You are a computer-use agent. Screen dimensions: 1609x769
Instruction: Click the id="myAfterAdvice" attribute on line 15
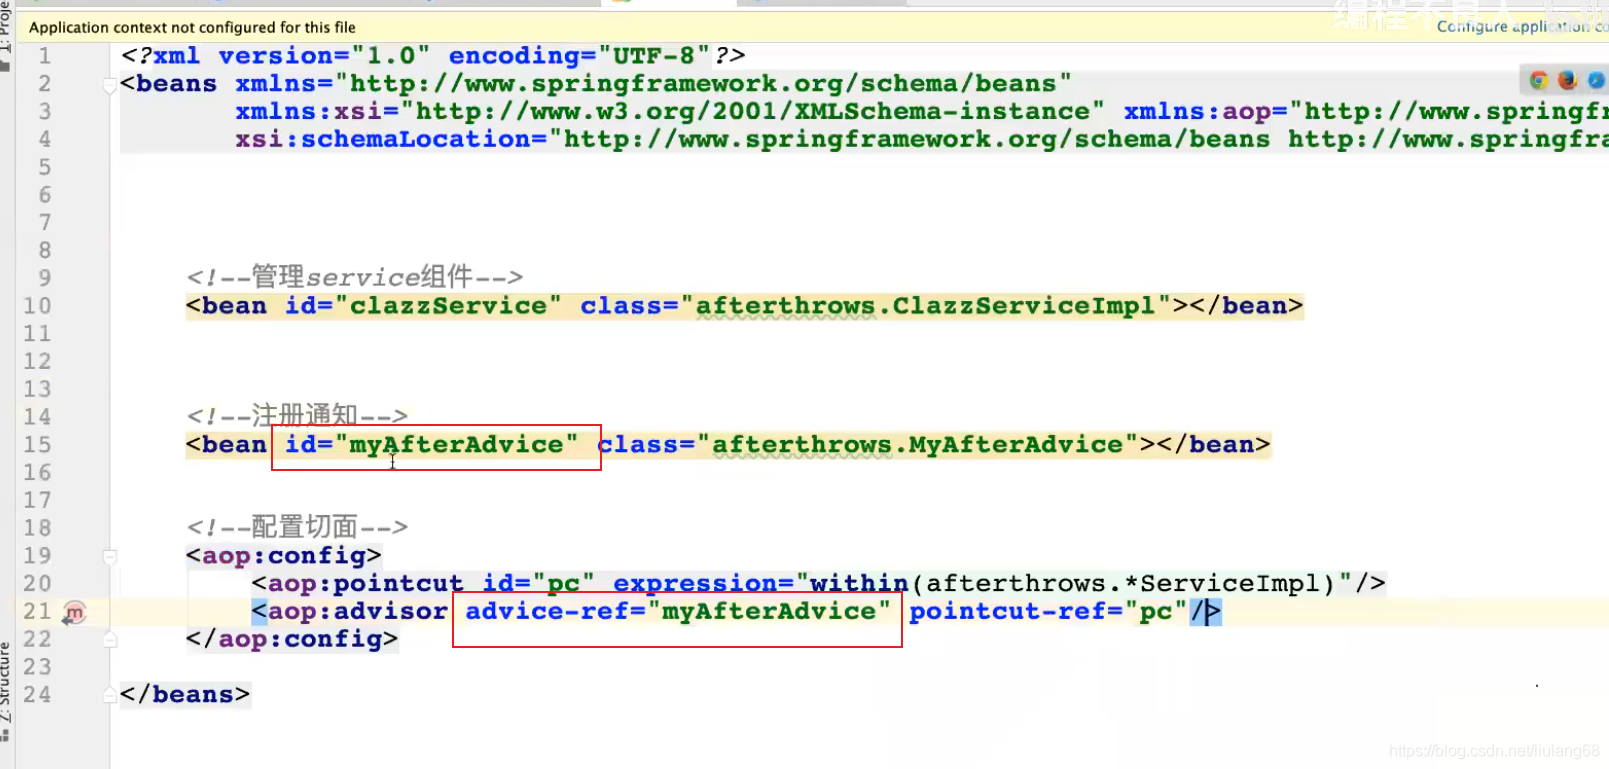[x=432, y=445]
